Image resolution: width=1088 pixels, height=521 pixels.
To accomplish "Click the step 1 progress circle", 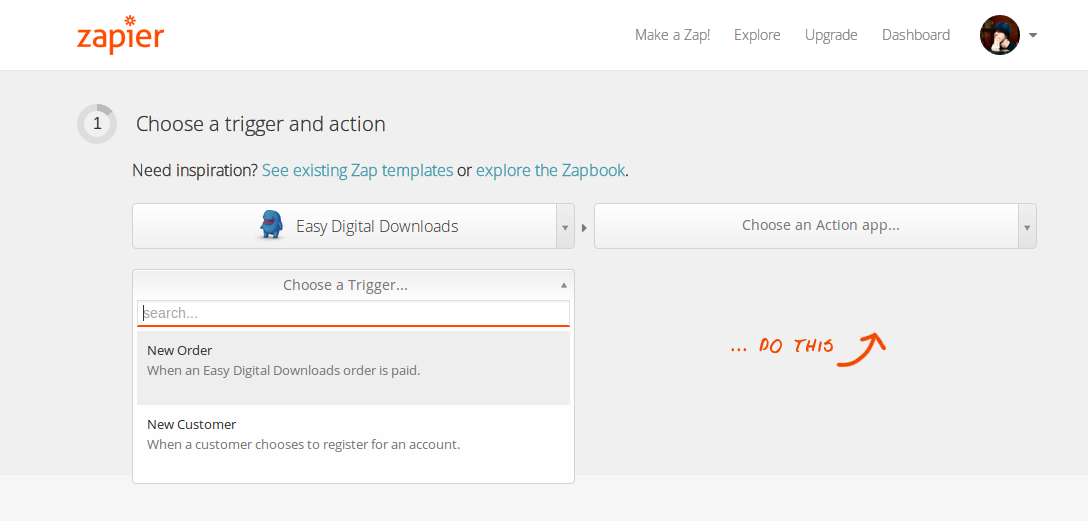I will 97,124.
